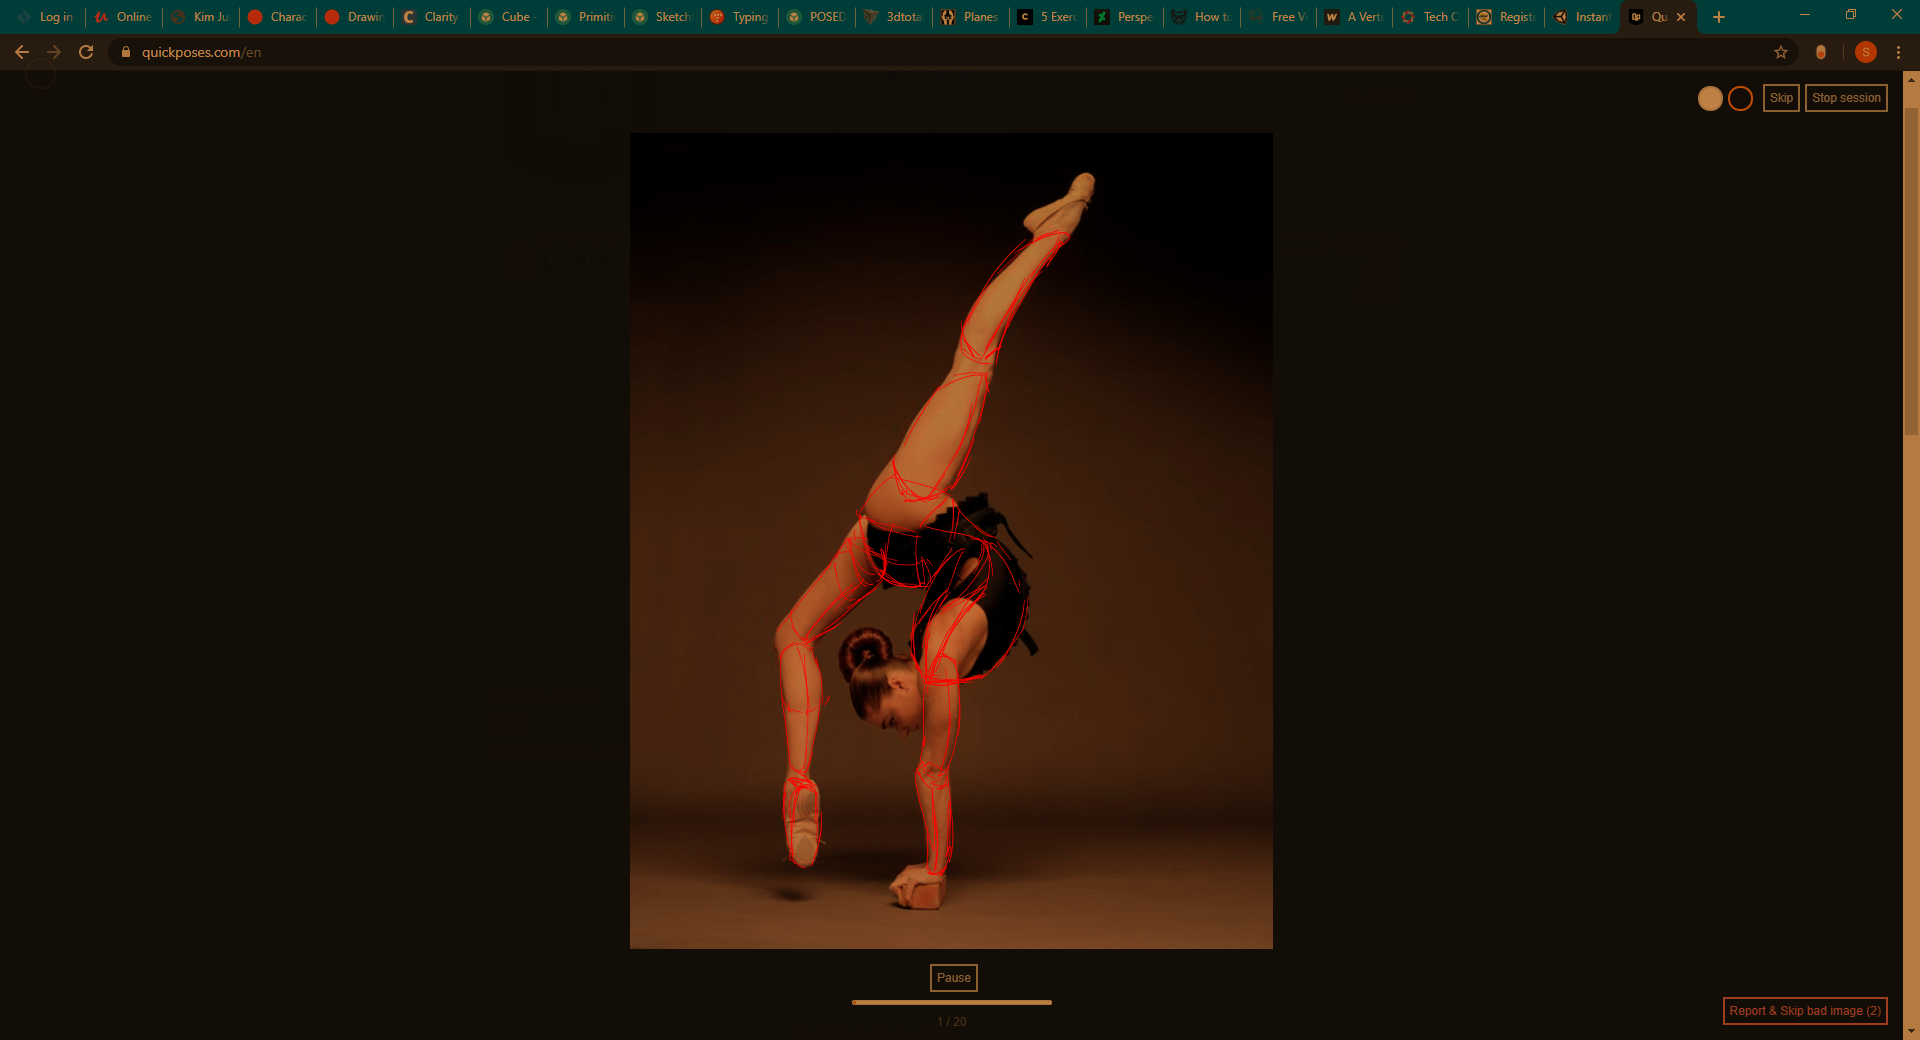Open the Clarity bookmark via its C icon
This screenshot has width=1920, height=1040.
pos(407,17)
